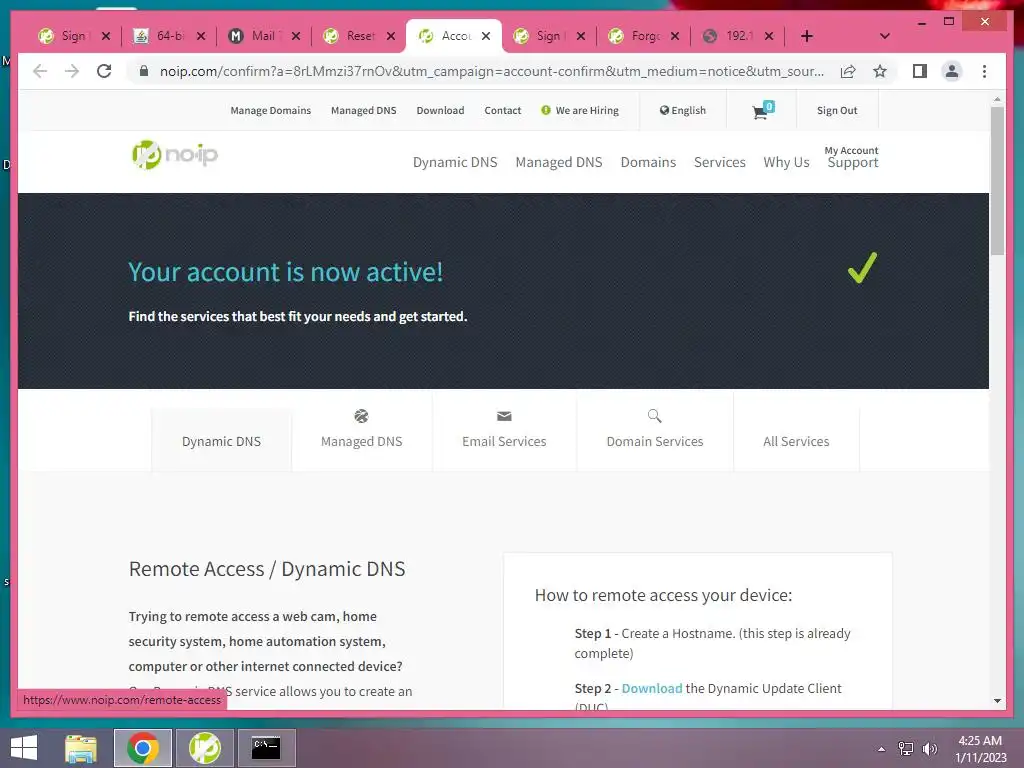The height and width of the screenshot is (768, 1024).
Task: Open top bar Managed DNS link
Action: [x=364, y=110]
